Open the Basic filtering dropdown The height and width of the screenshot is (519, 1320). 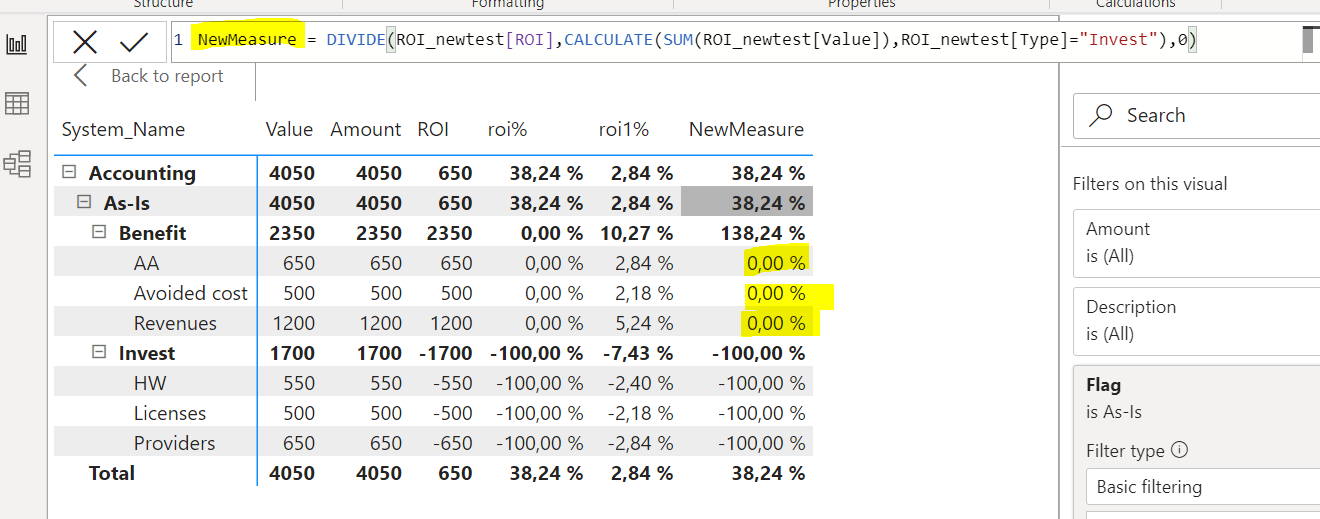tap(1202, 487)
